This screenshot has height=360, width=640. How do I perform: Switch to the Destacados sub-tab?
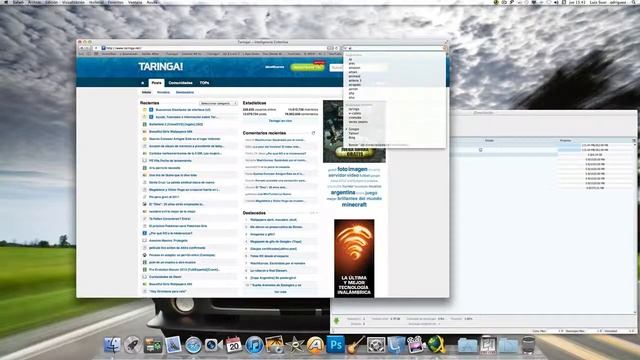(185, 92)
